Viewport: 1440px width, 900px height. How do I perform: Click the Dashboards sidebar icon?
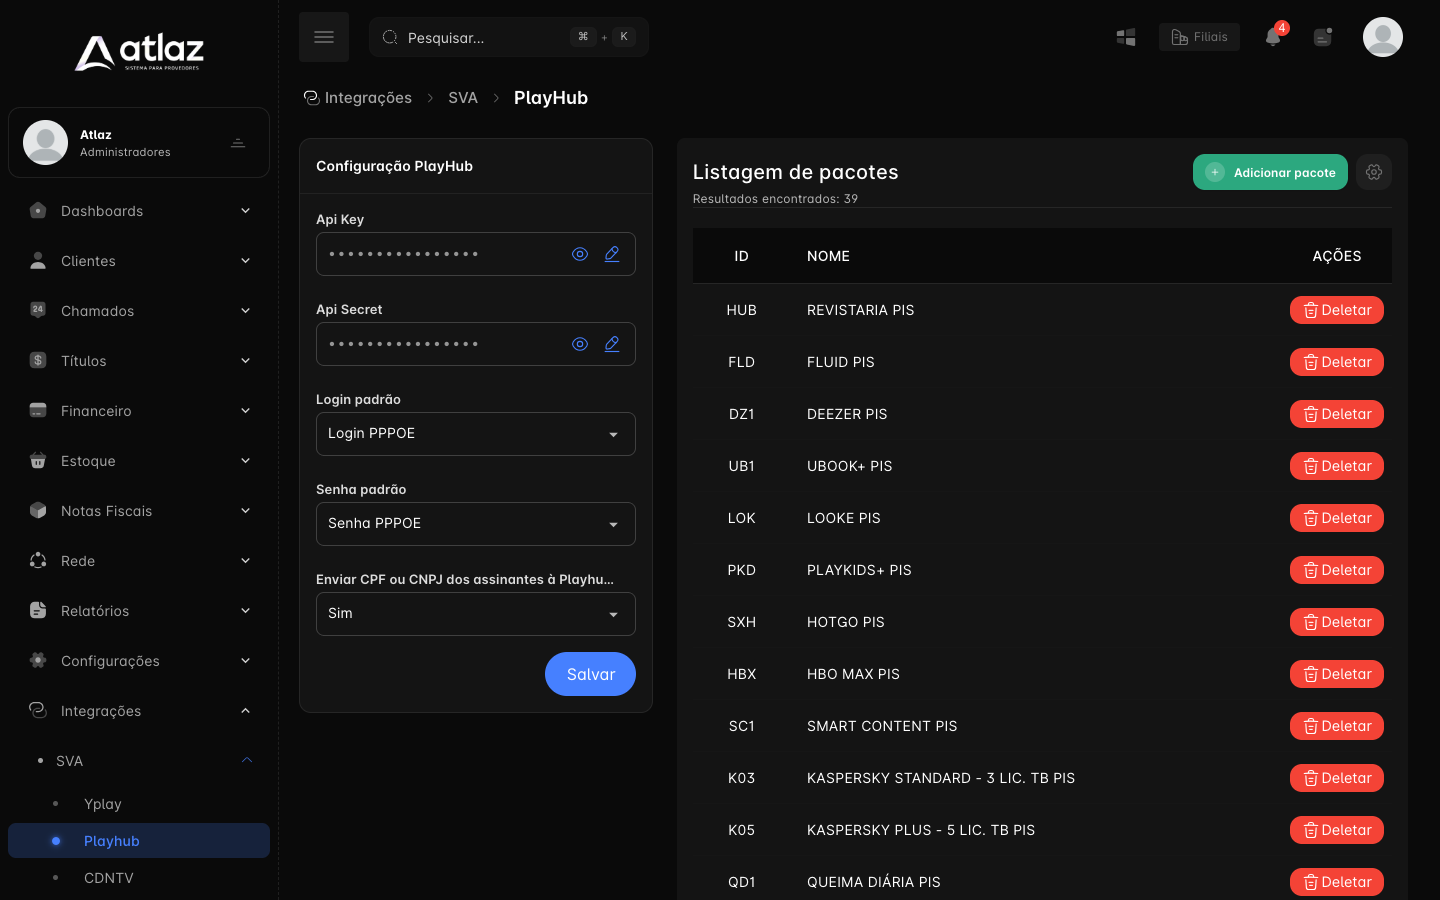(x=38, y=211)
